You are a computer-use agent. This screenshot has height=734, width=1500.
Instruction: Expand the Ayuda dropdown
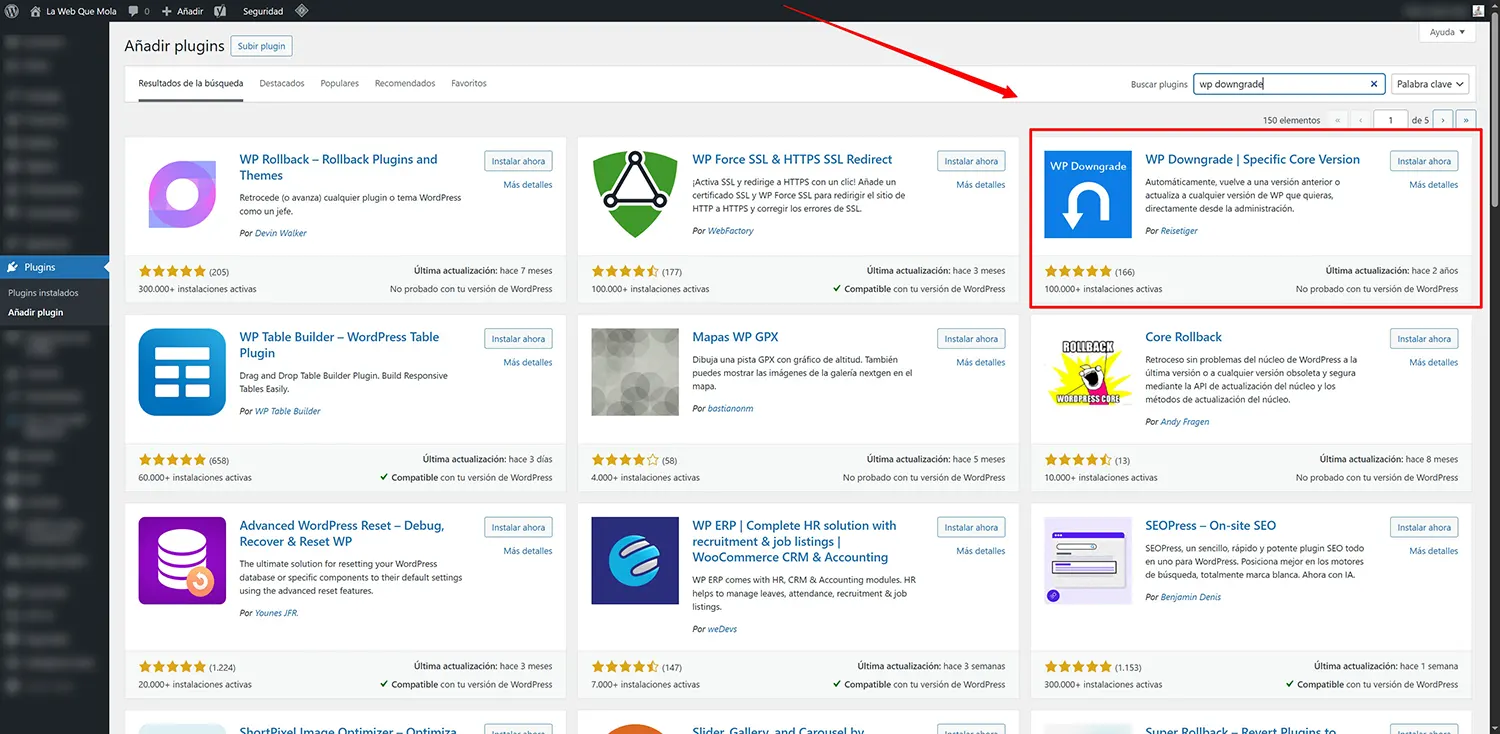(1446, 31)
